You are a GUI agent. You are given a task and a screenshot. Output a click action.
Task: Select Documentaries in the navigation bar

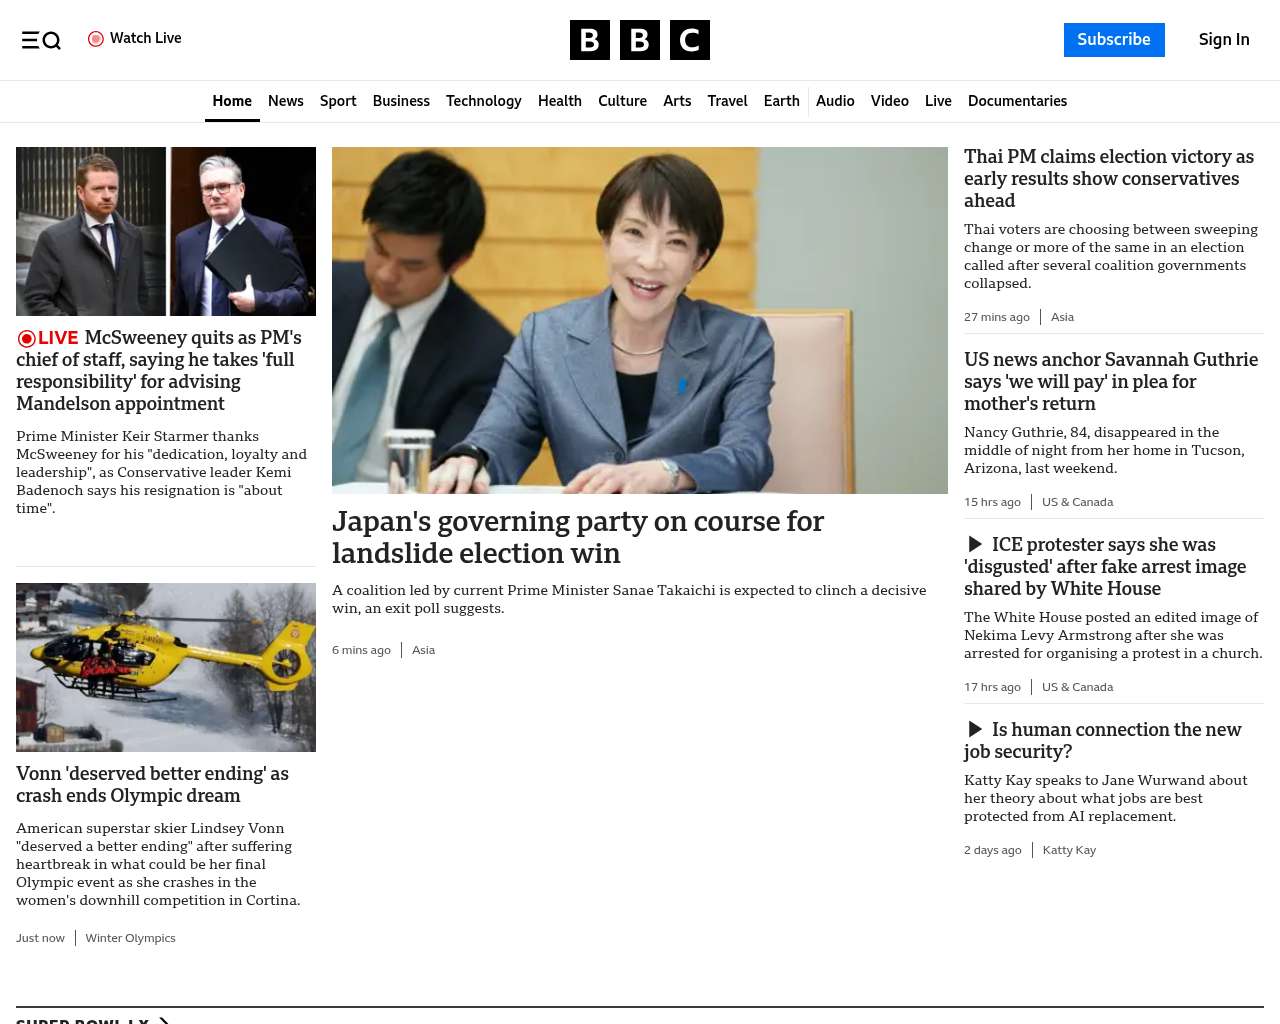(x=1017, y=101)
